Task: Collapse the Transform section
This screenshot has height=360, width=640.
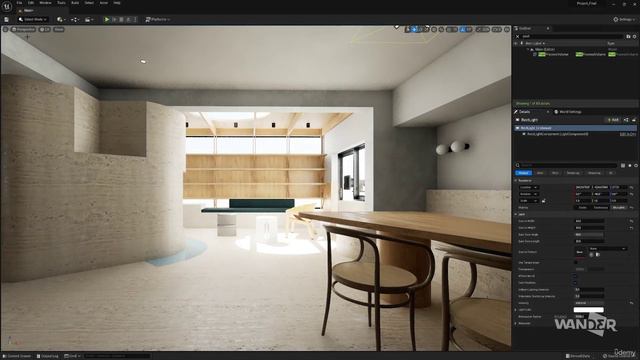Action: (x=516, y=180)
